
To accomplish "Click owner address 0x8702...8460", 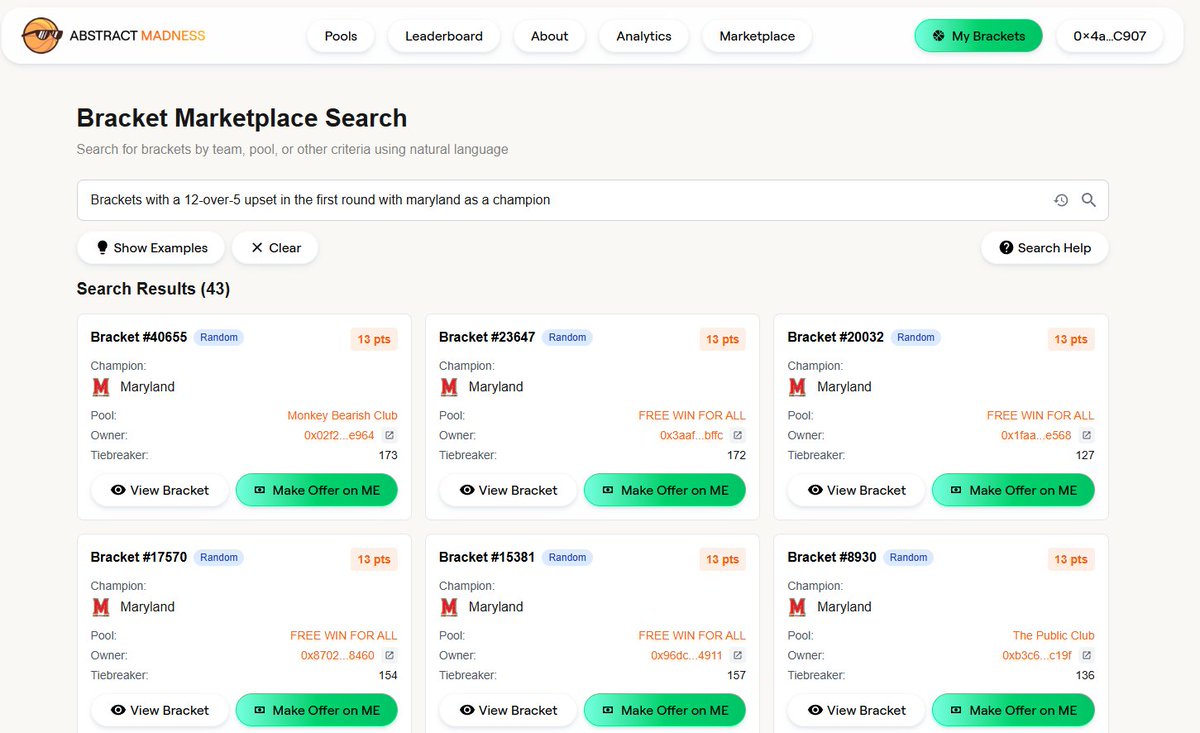I will [x=338, y=655].
